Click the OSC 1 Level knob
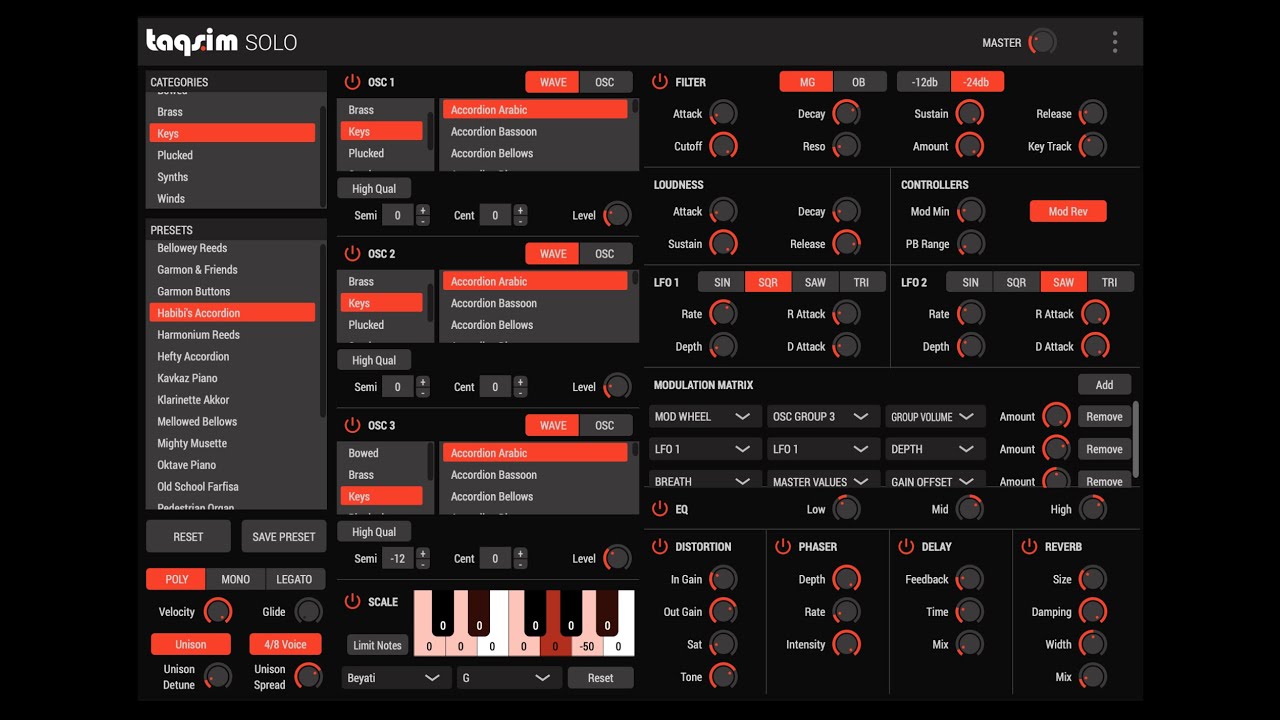 (x=617, y=215)
